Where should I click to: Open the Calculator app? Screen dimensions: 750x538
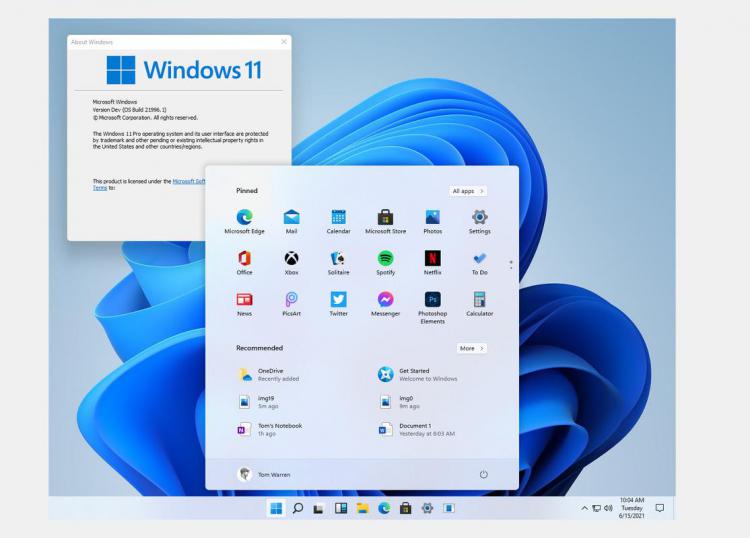pos(480,304)
